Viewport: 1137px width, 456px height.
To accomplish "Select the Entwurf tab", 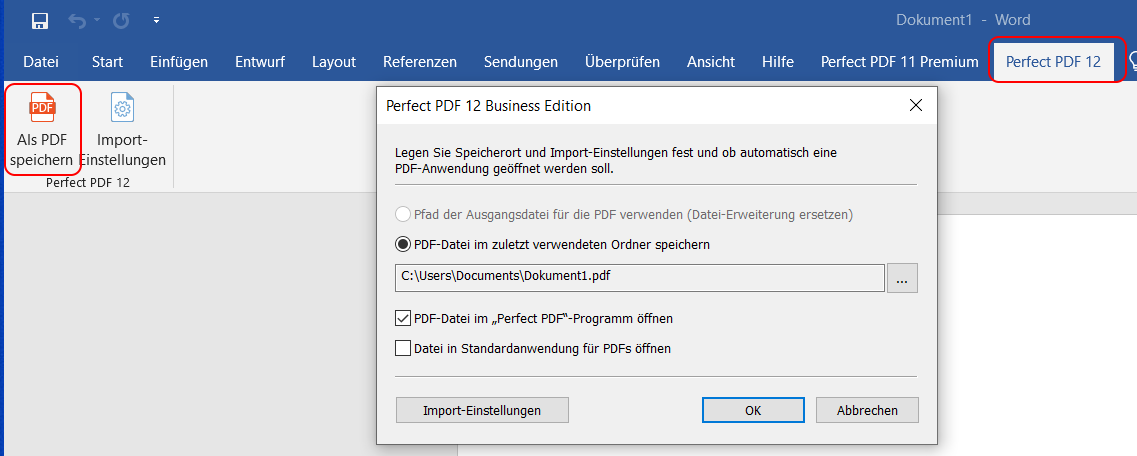I will [260, 62].
